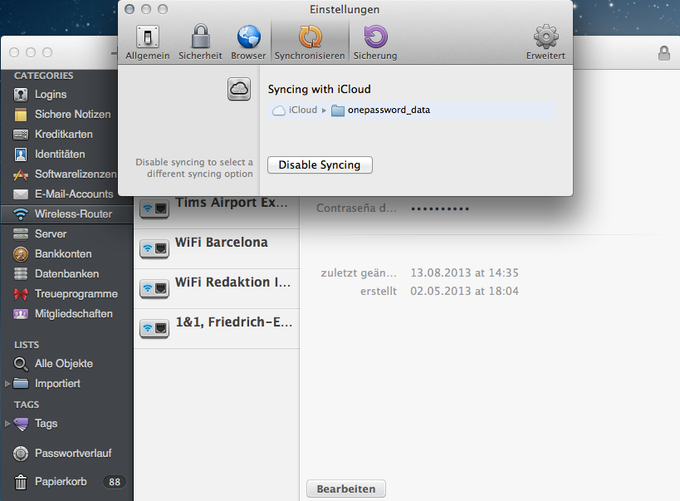
Task: Click the Bearbeiten edit button
Action: 346,489
